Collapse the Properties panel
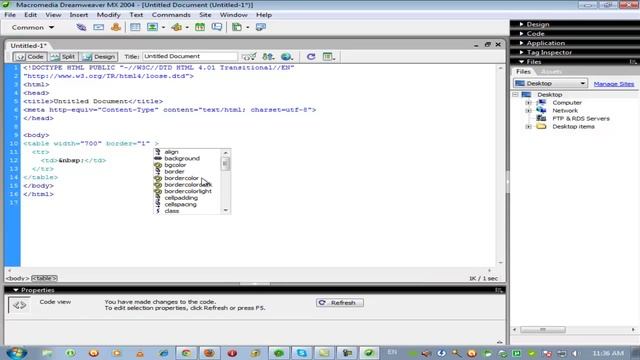 (16, 290)
